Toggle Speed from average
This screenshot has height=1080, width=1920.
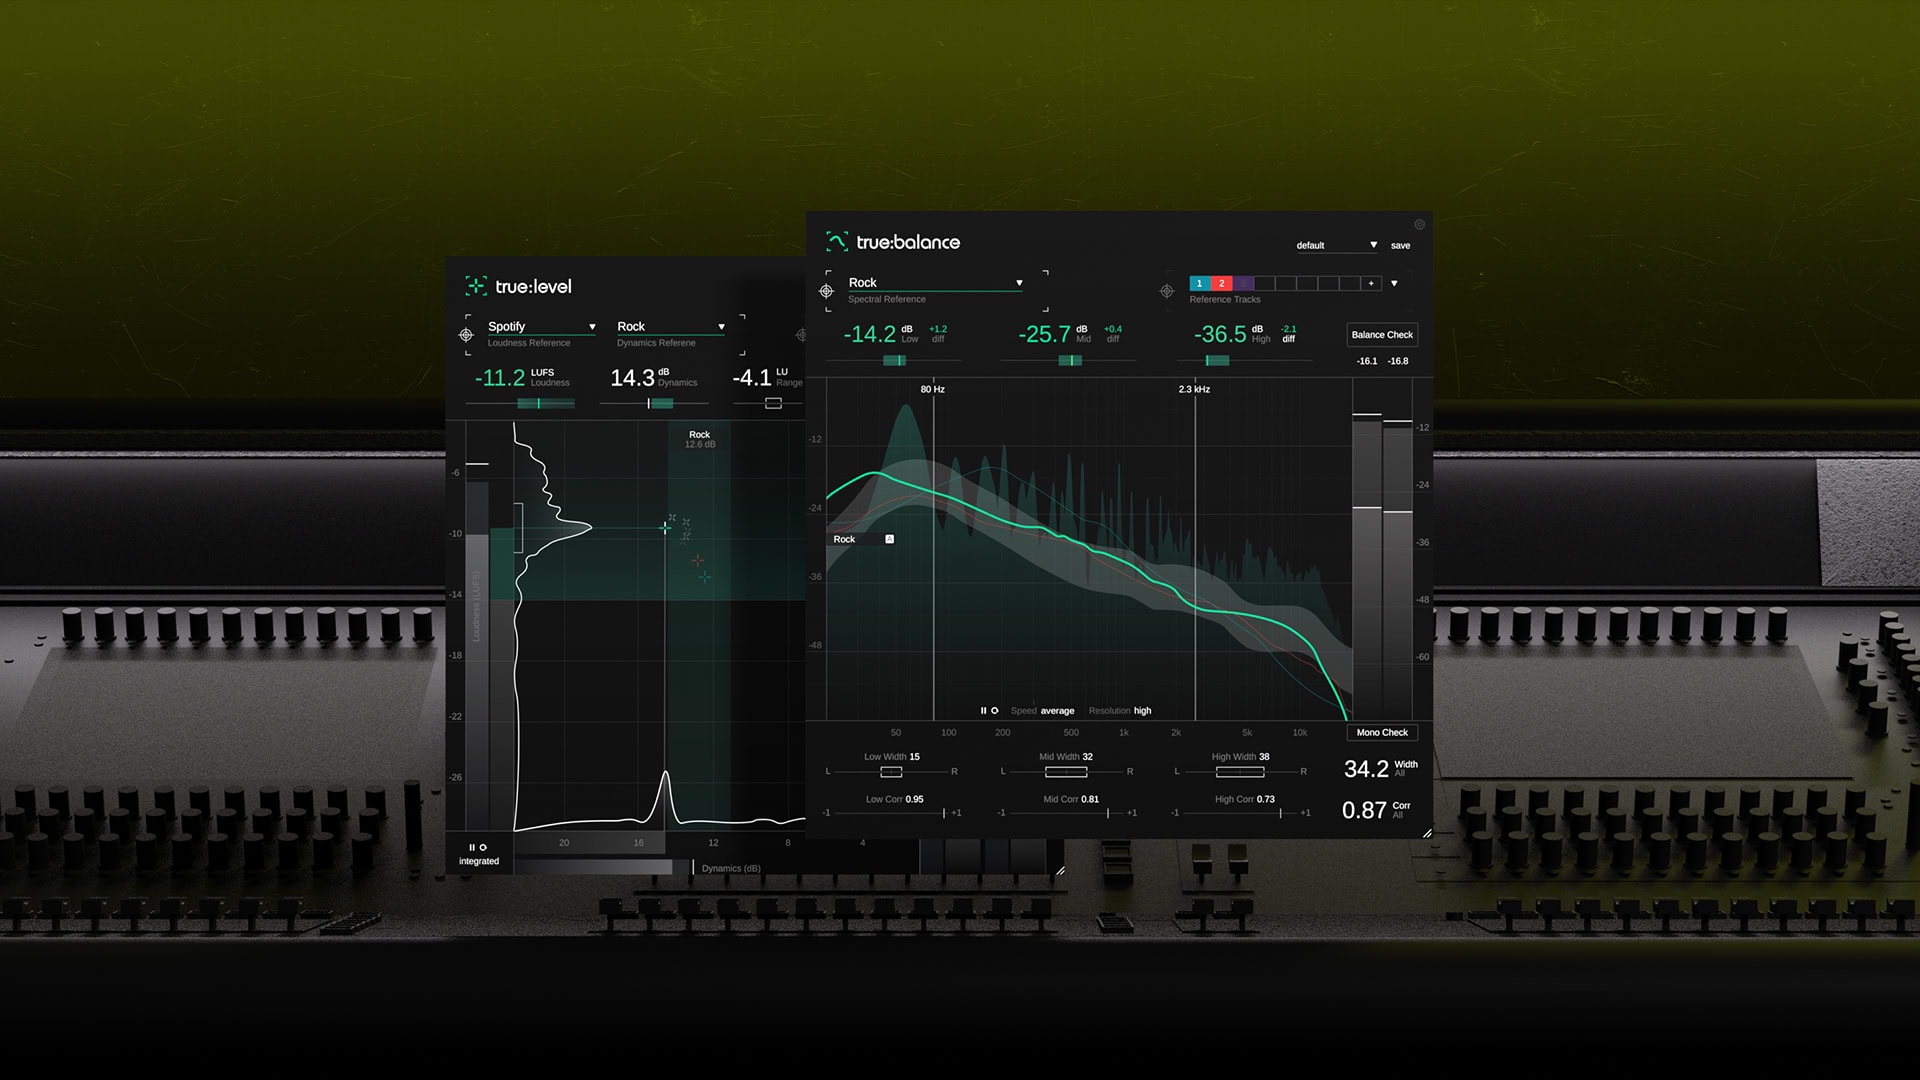click(x=1056, y=710)
